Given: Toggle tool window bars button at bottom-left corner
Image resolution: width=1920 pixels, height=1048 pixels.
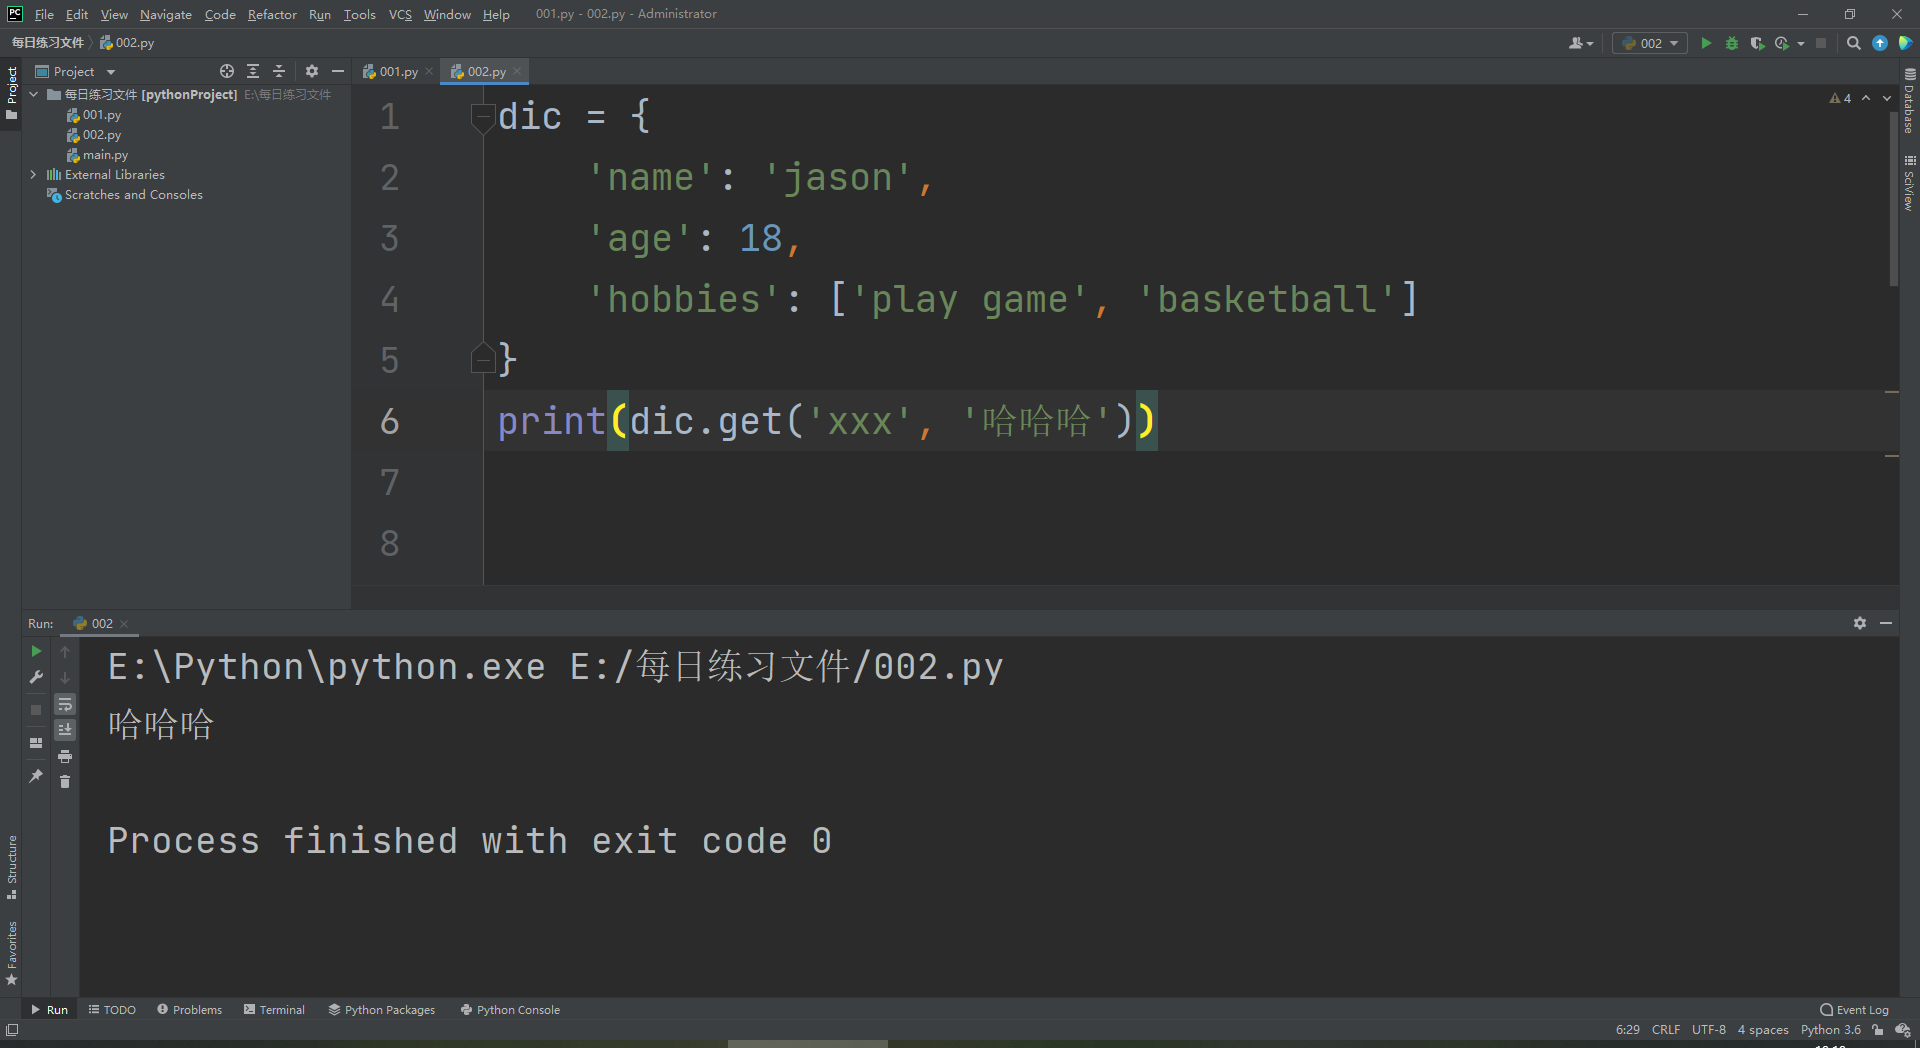Looking at the screenshot, I should pyautogui.click(x=12, y=1030).
